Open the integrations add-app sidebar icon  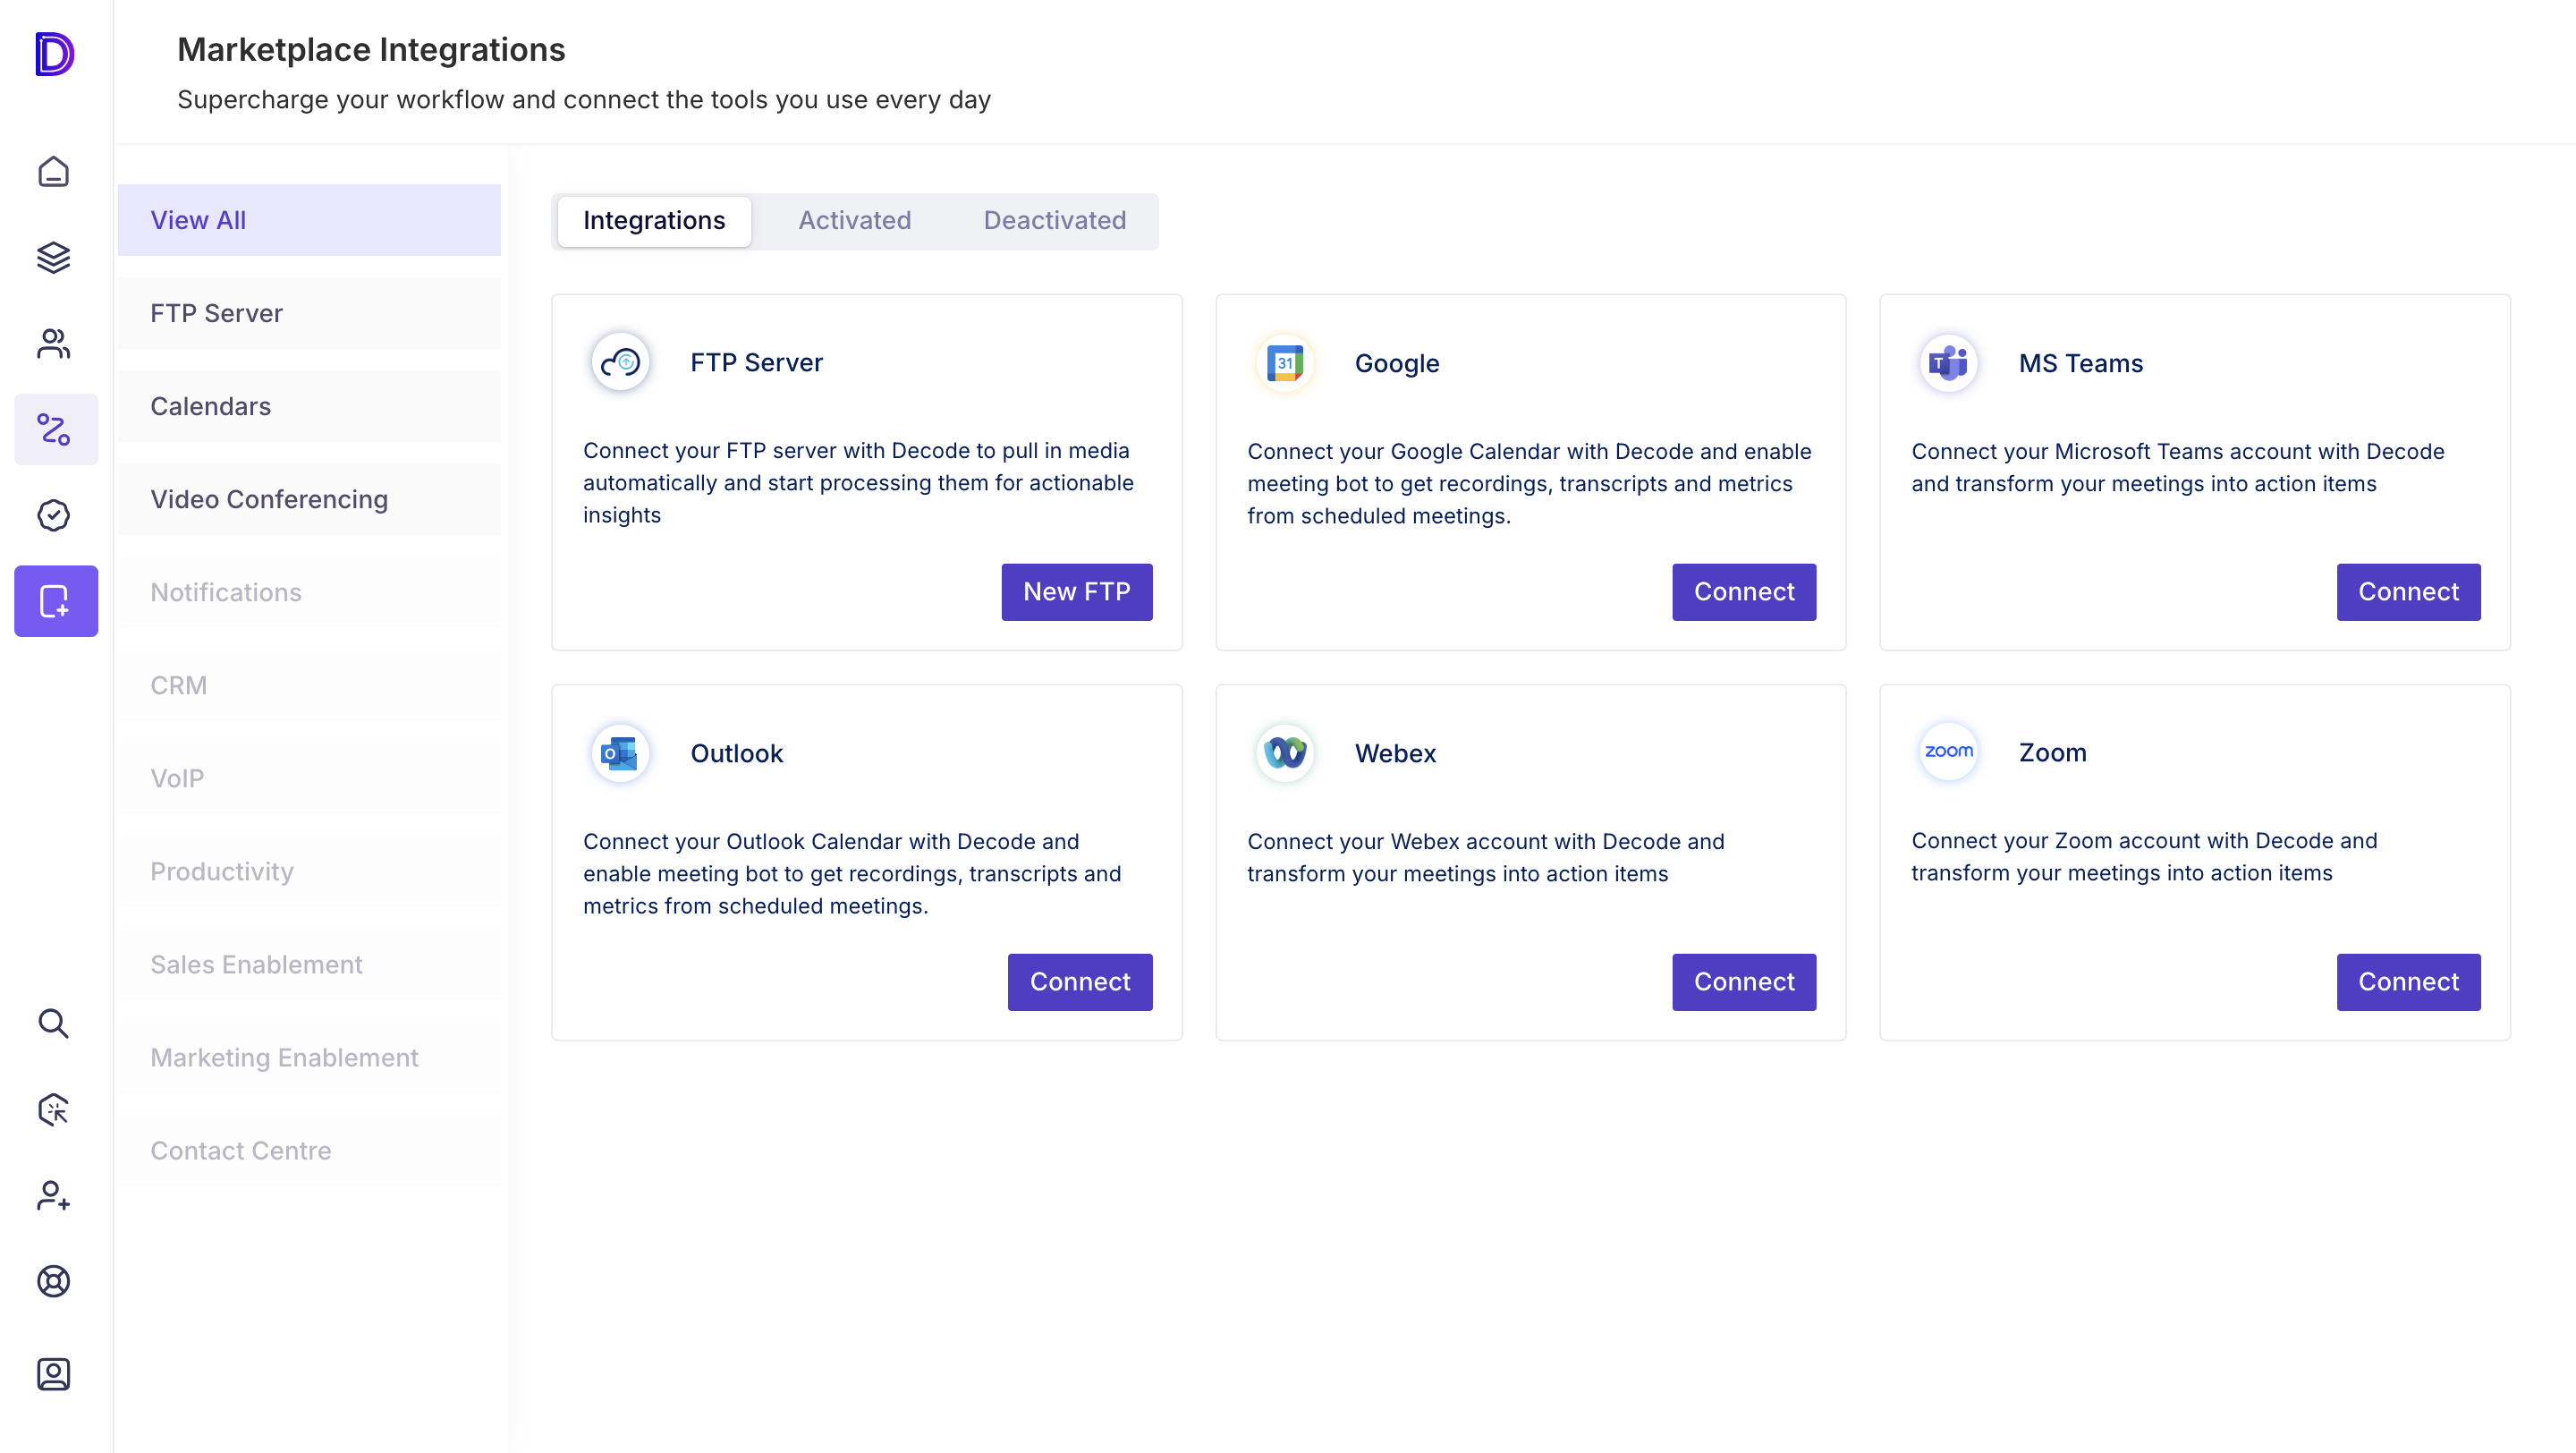tap(56, 601)
